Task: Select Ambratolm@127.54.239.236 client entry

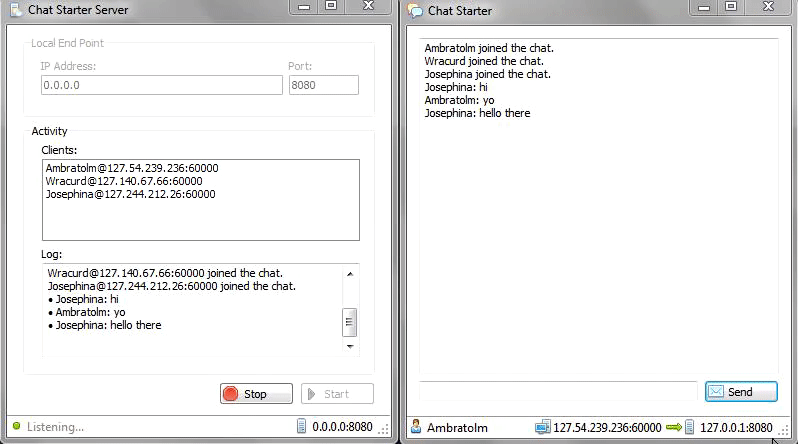Action: [132, 168]
